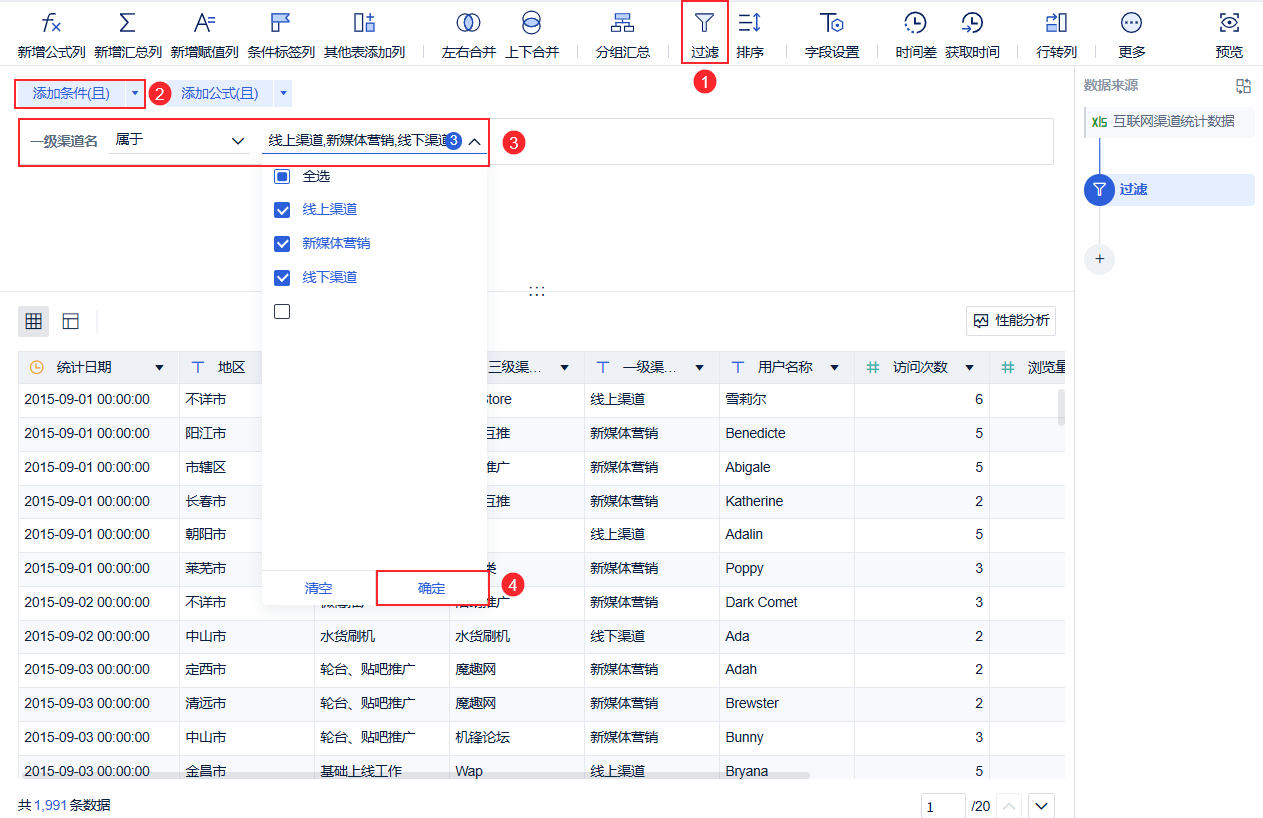Open the 排序 sort tool

pyautogui.click(x=750, y=36)
